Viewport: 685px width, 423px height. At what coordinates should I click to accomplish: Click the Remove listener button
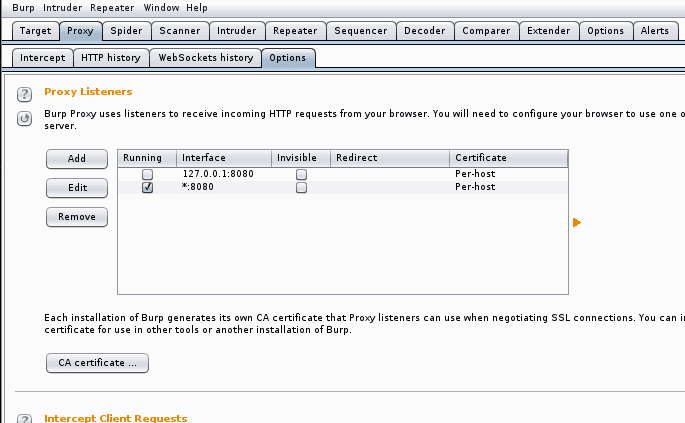(x=77, y=217)
